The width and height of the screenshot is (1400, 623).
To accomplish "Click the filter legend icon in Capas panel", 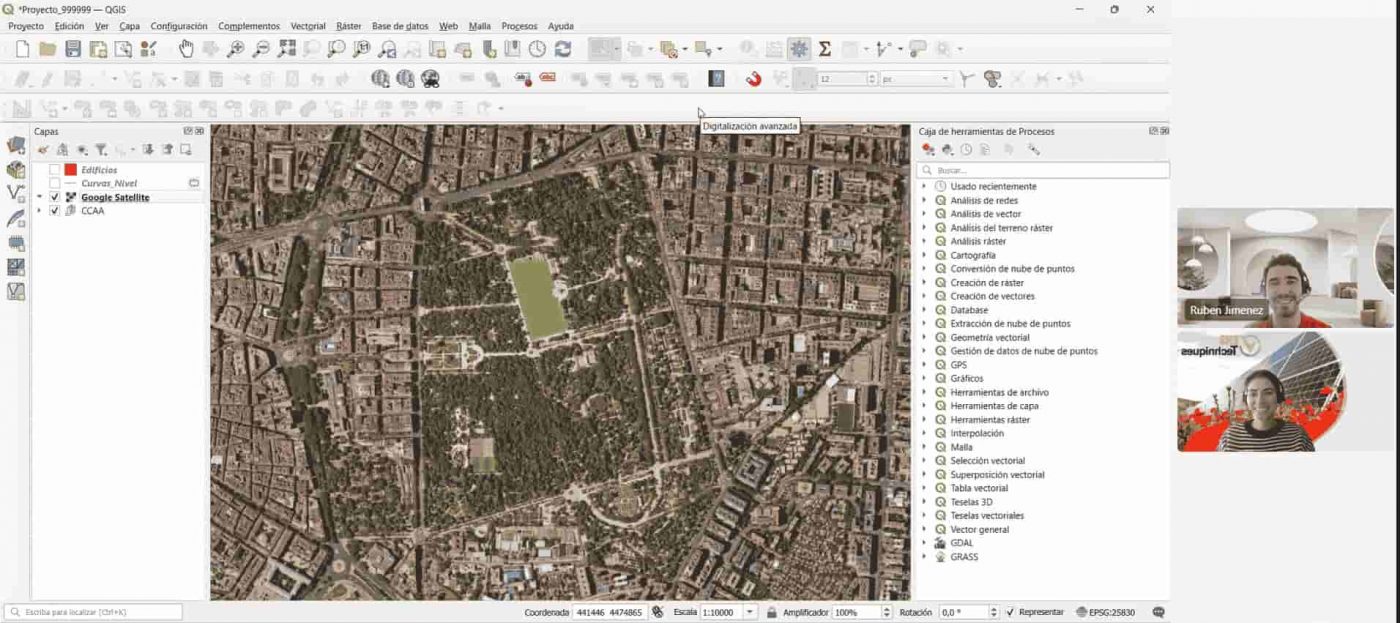I will pyautogui.click(x=101, y=150).
